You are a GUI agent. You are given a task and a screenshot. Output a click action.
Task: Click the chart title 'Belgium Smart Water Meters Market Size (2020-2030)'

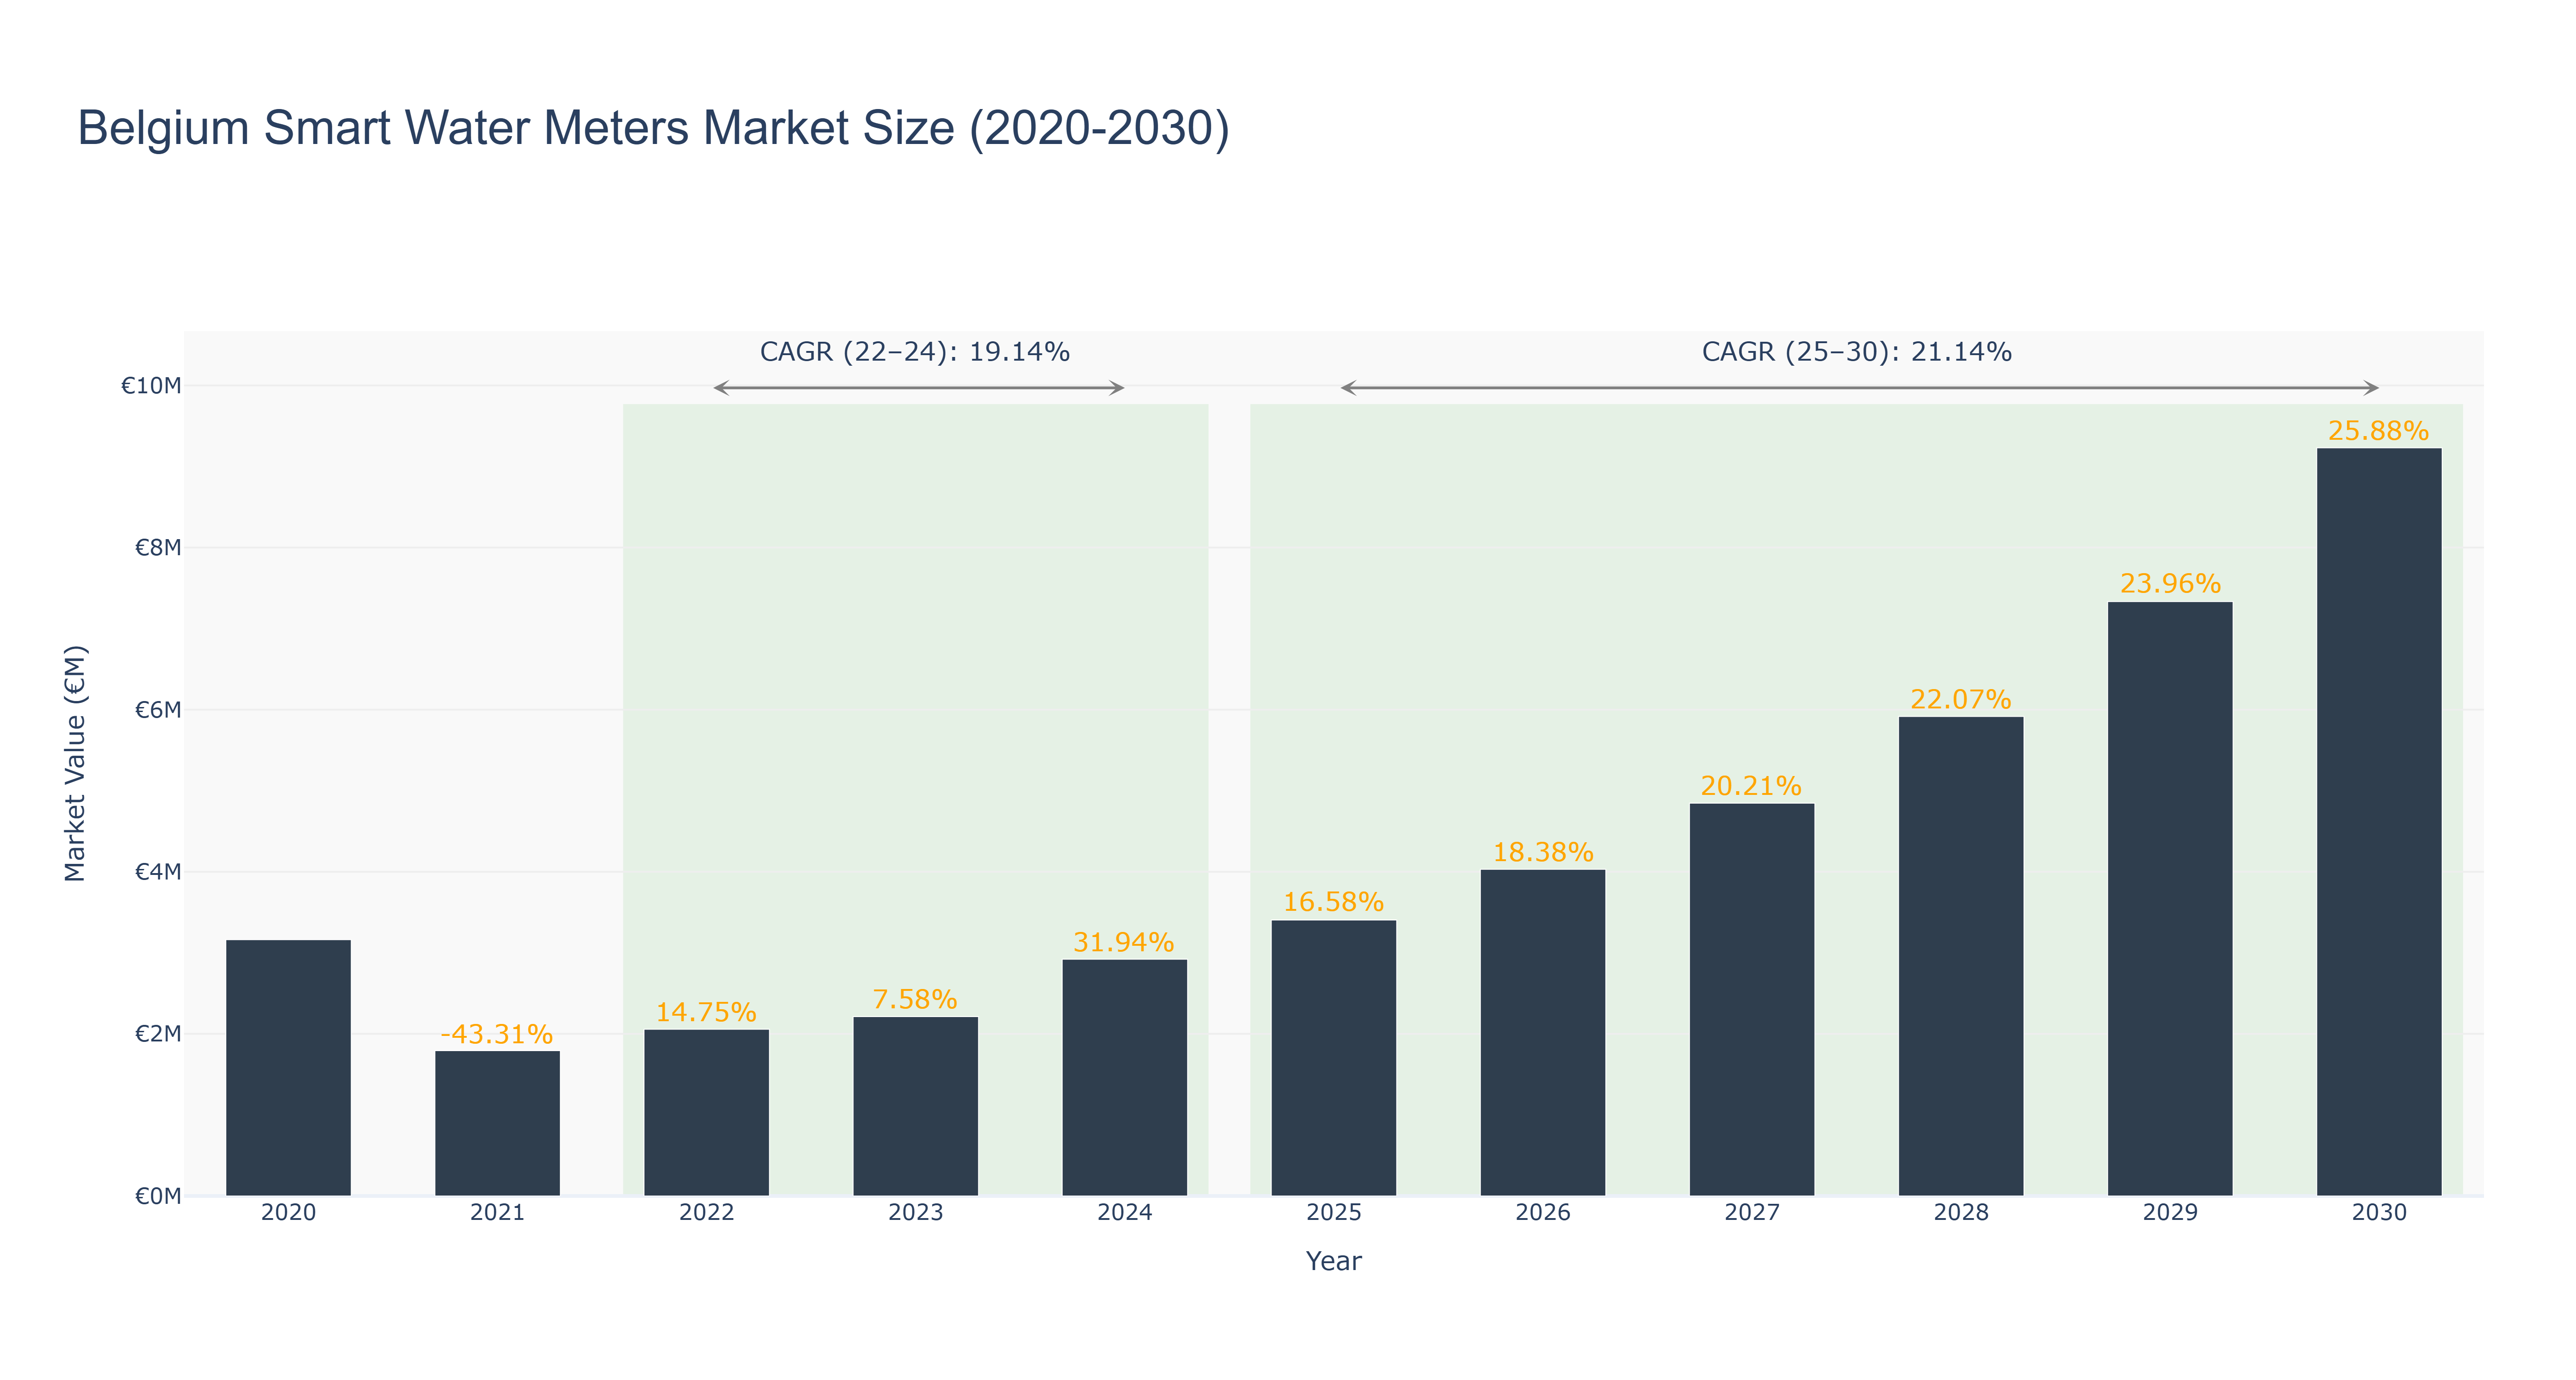tap(653, 129)
